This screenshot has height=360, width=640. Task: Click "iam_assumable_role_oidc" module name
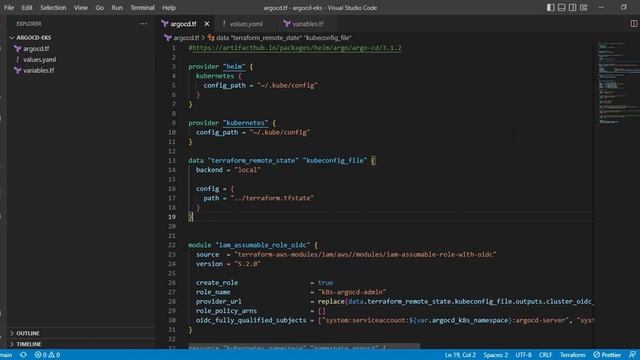point(263,245)
